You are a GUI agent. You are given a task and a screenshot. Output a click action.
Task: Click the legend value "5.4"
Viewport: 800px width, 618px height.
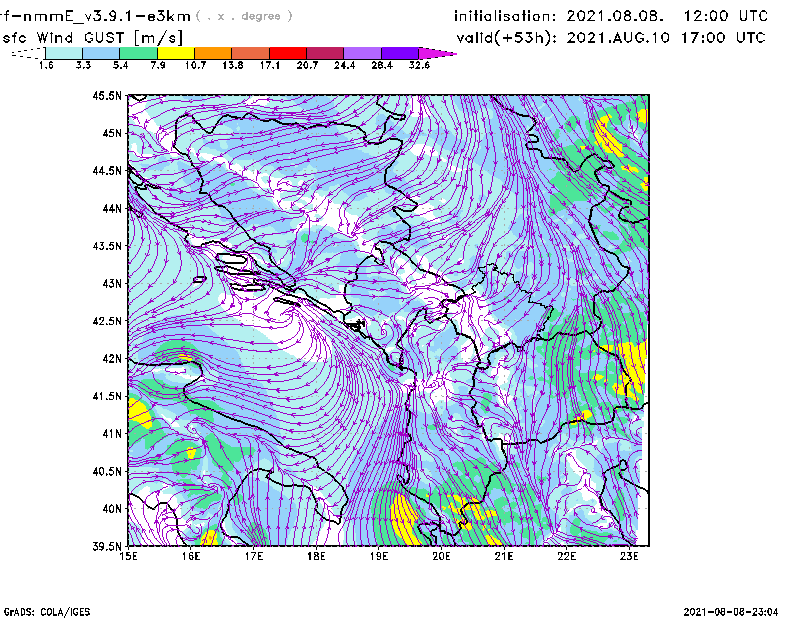click(120, 65)
